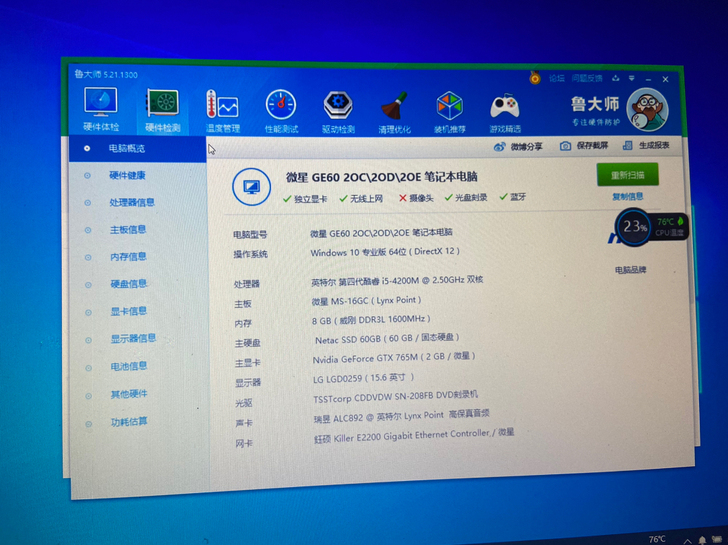Click the Killer E2200 network card value
The height and width of the screenshot is (545, 728).
coord(414,435)
